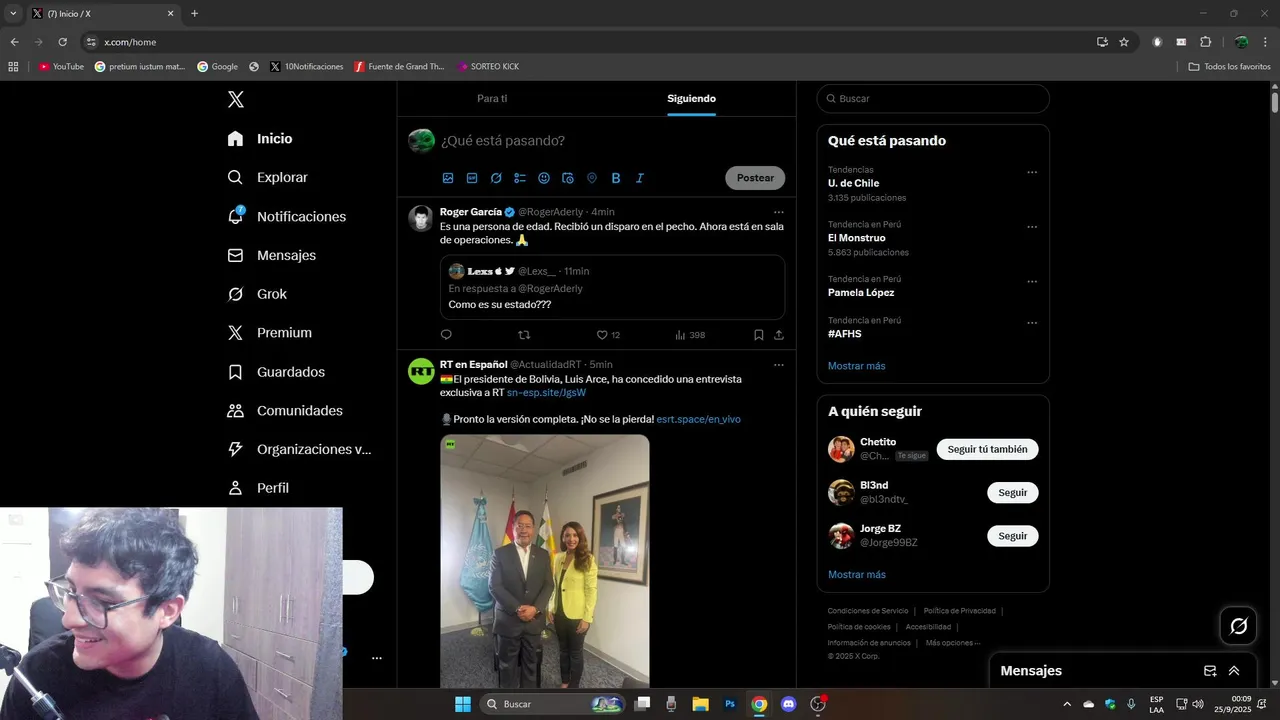Show more accounts to follow
The image size is (1280, 720).
pos(856,575)
